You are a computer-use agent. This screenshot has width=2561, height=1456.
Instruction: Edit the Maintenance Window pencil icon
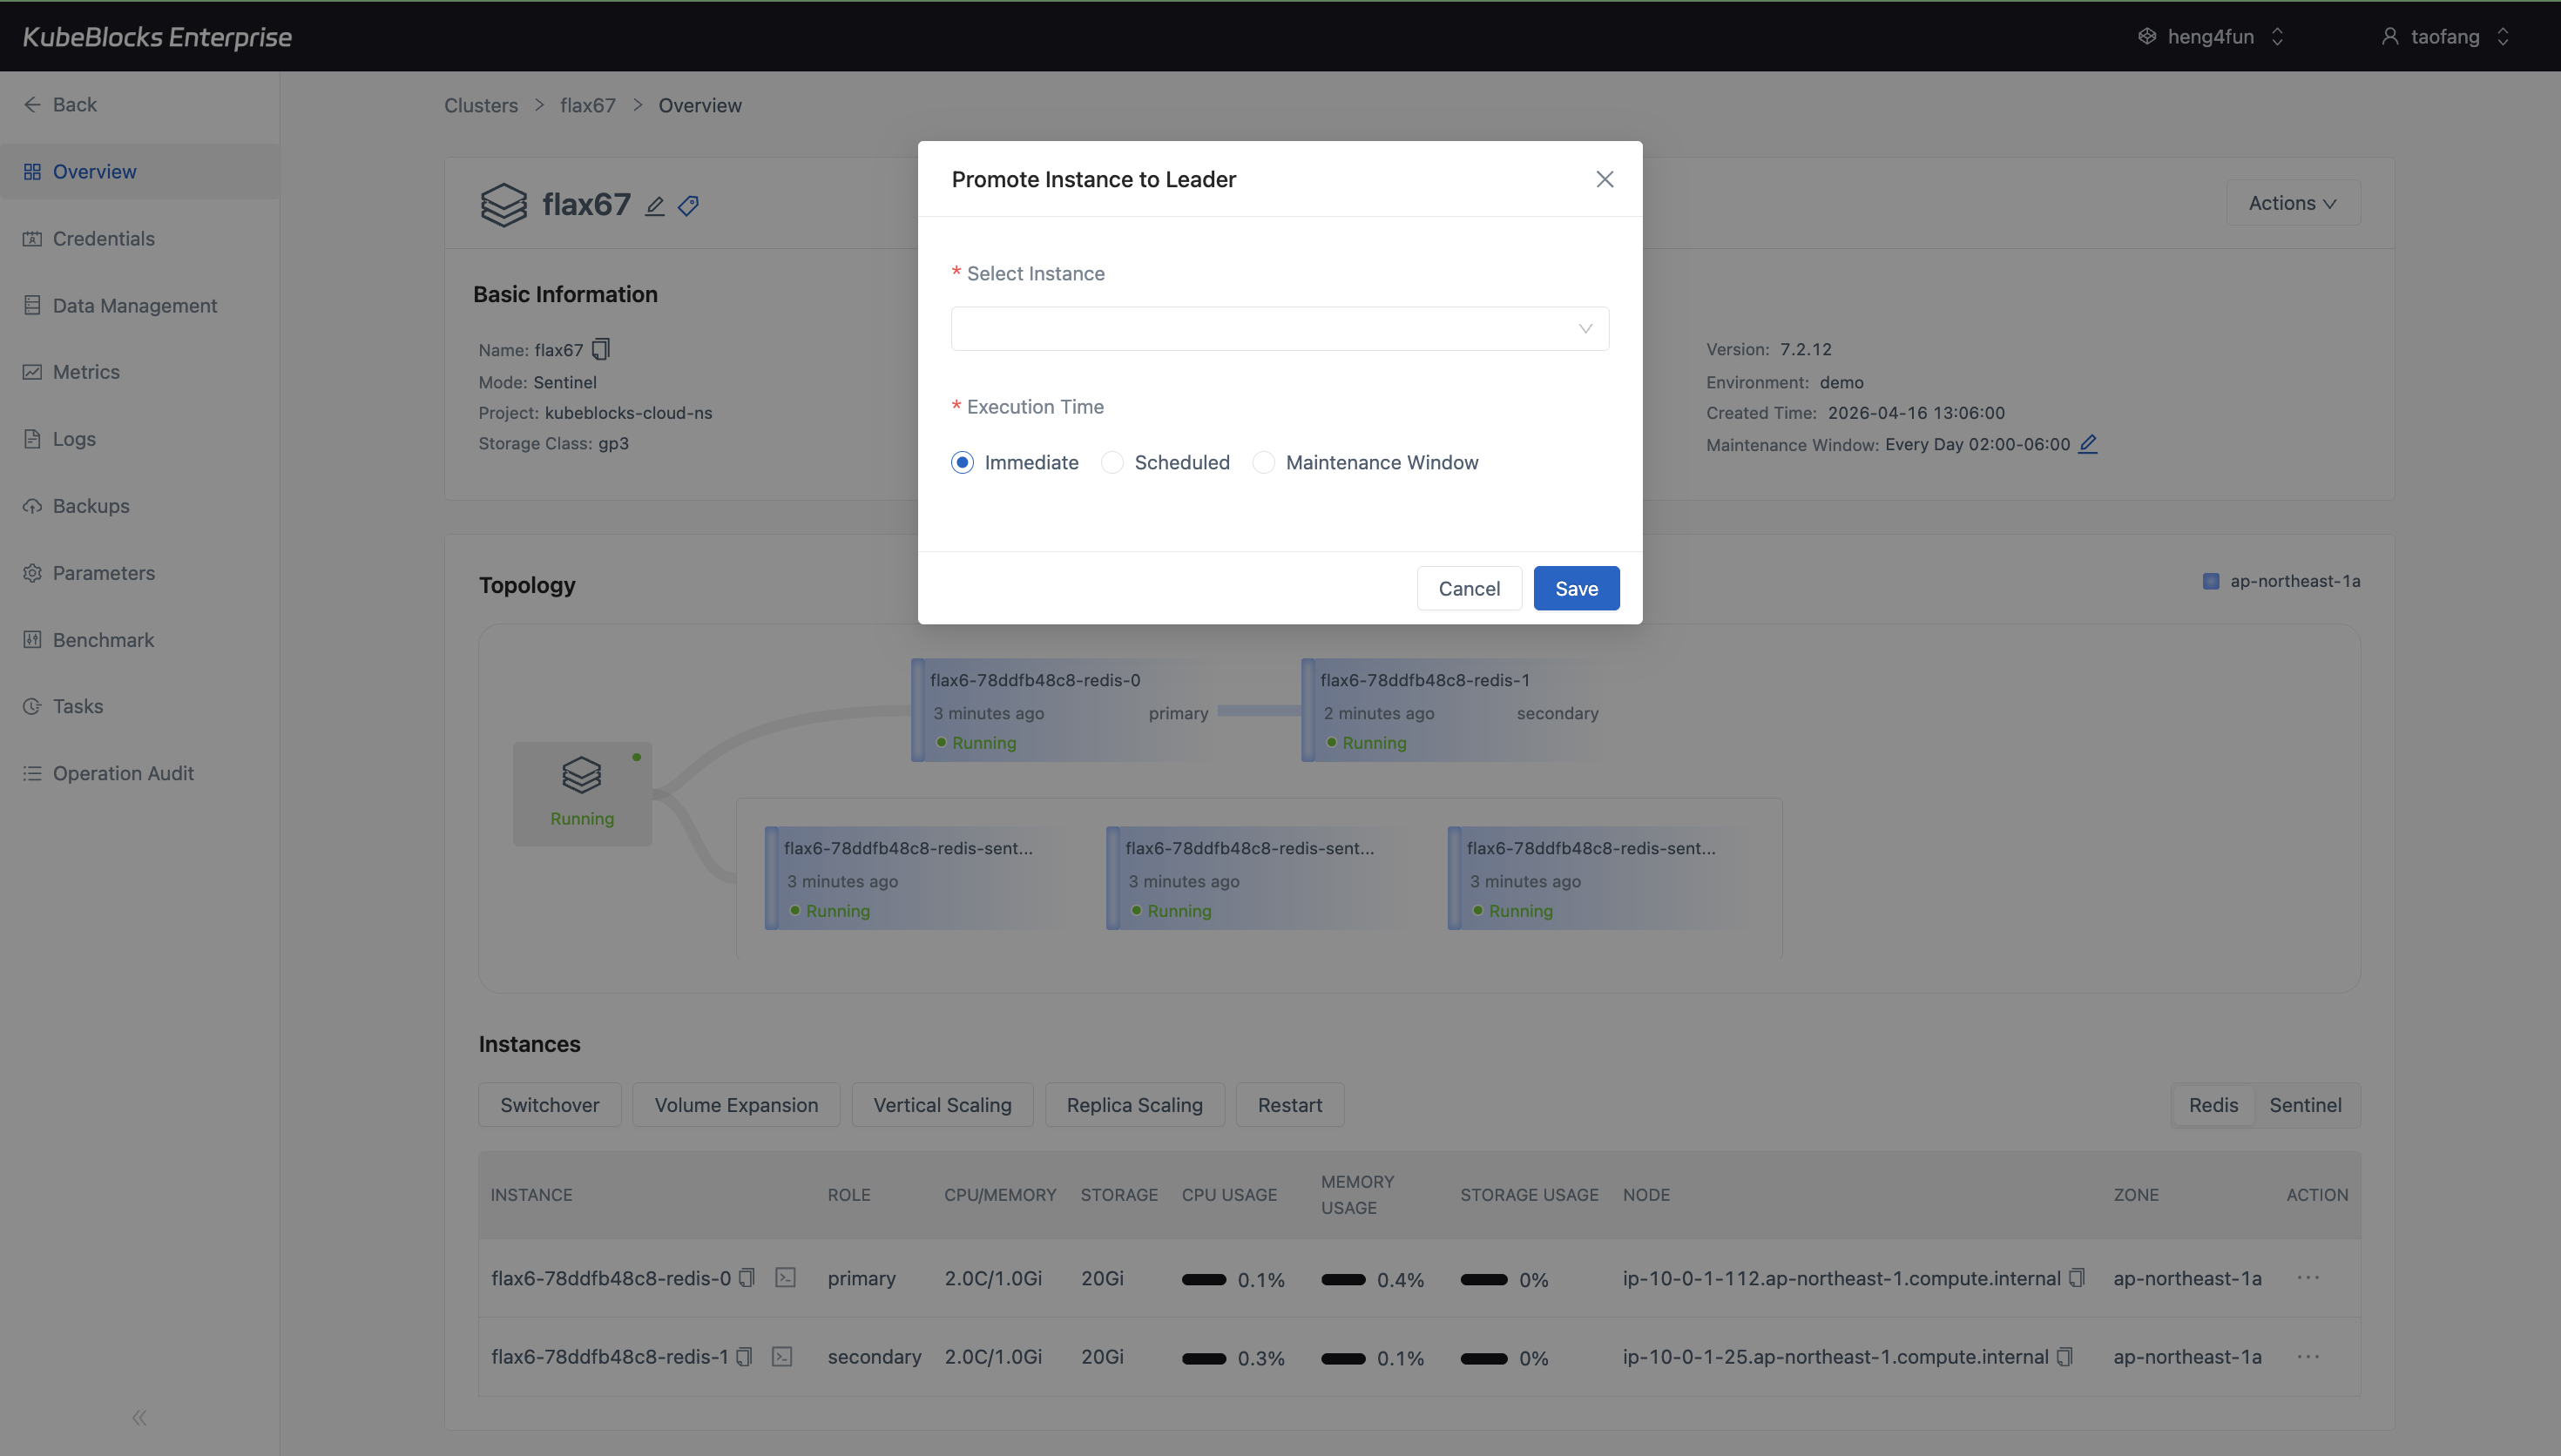[2087, 444]
